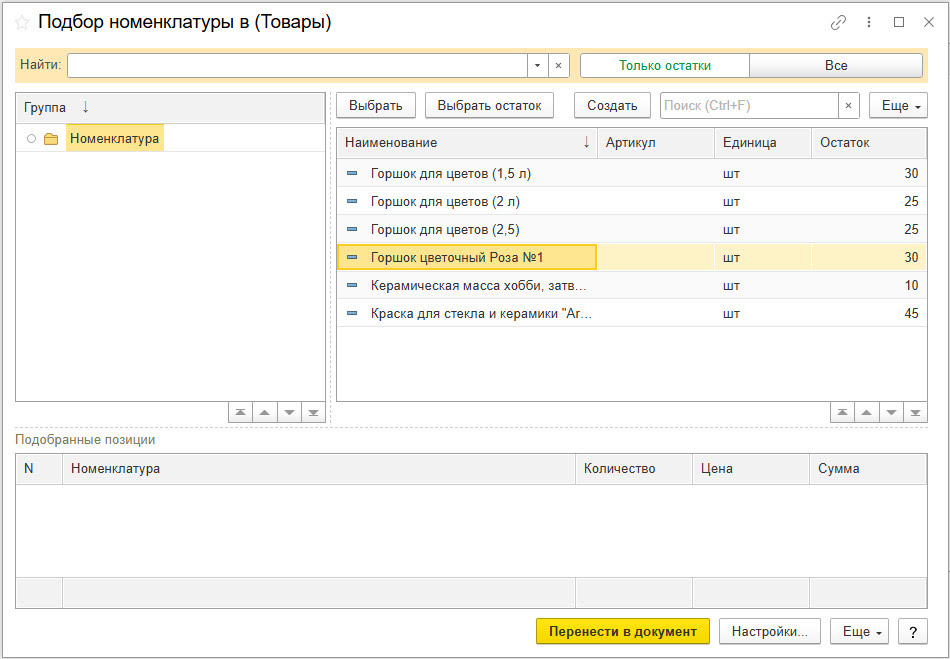Select row Горшок цветочный Роза №1
The image size is (950, 659).
point(632,257)
